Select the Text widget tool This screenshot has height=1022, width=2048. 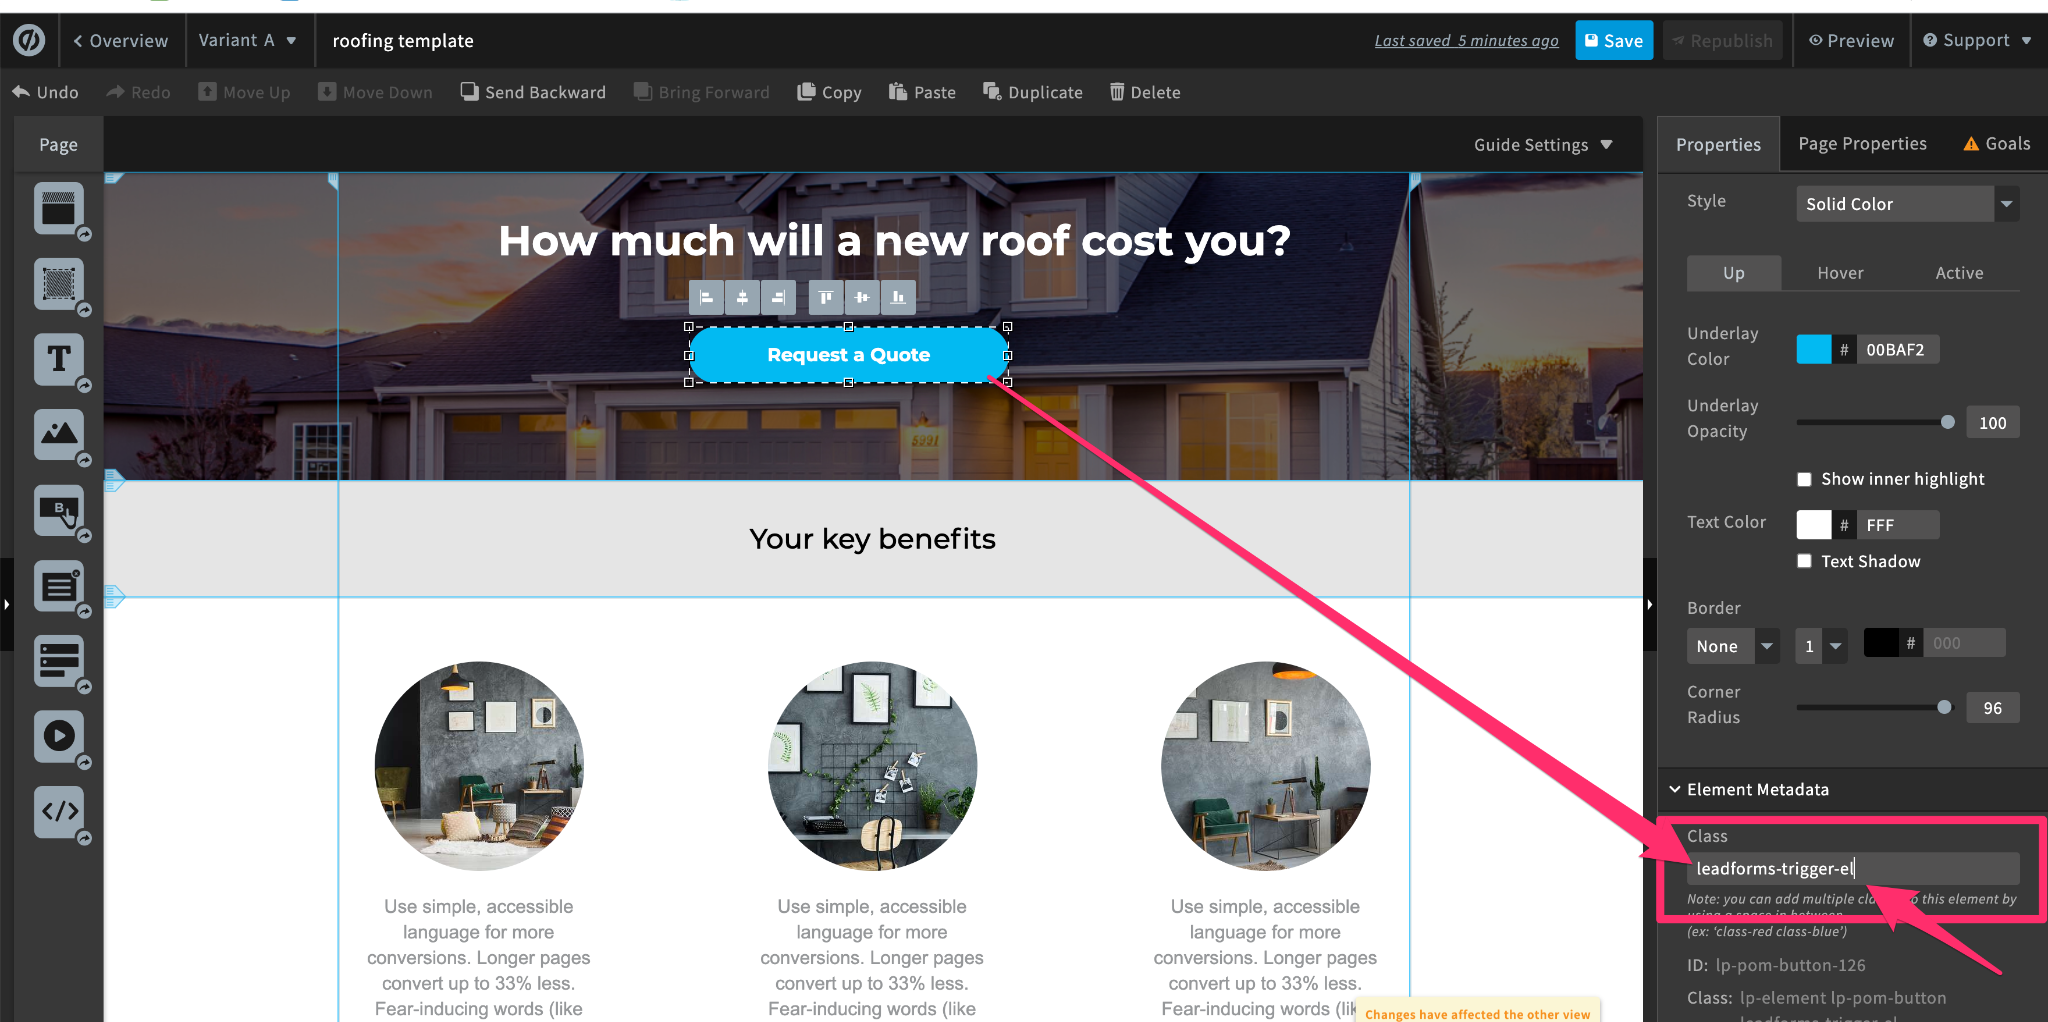point(59,359)
